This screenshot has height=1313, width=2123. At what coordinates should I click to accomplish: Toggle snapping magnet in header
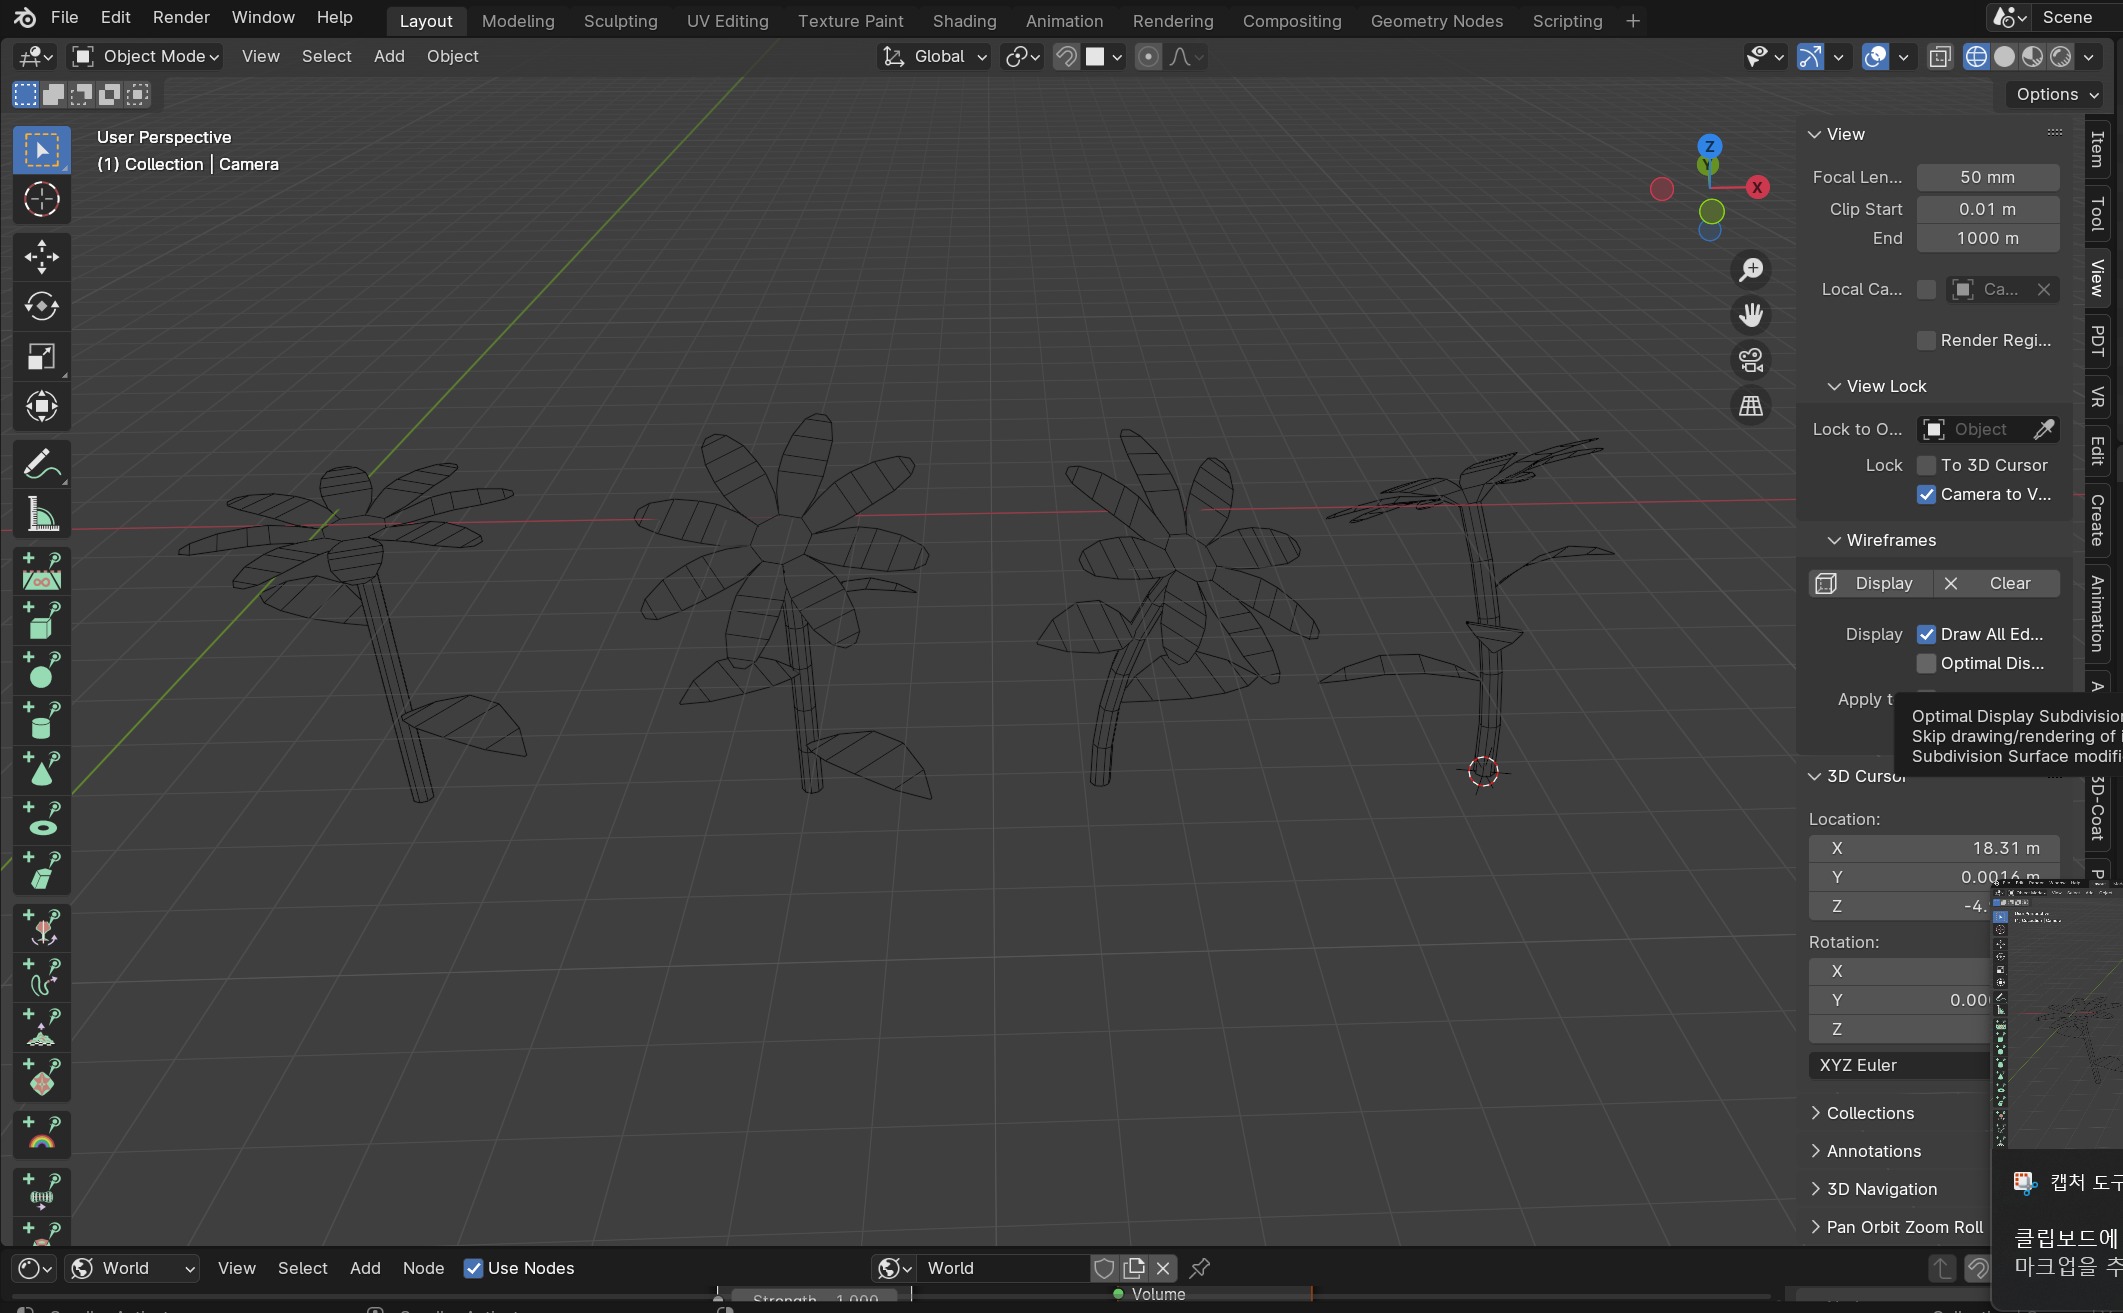click(x=1066, y=57)
